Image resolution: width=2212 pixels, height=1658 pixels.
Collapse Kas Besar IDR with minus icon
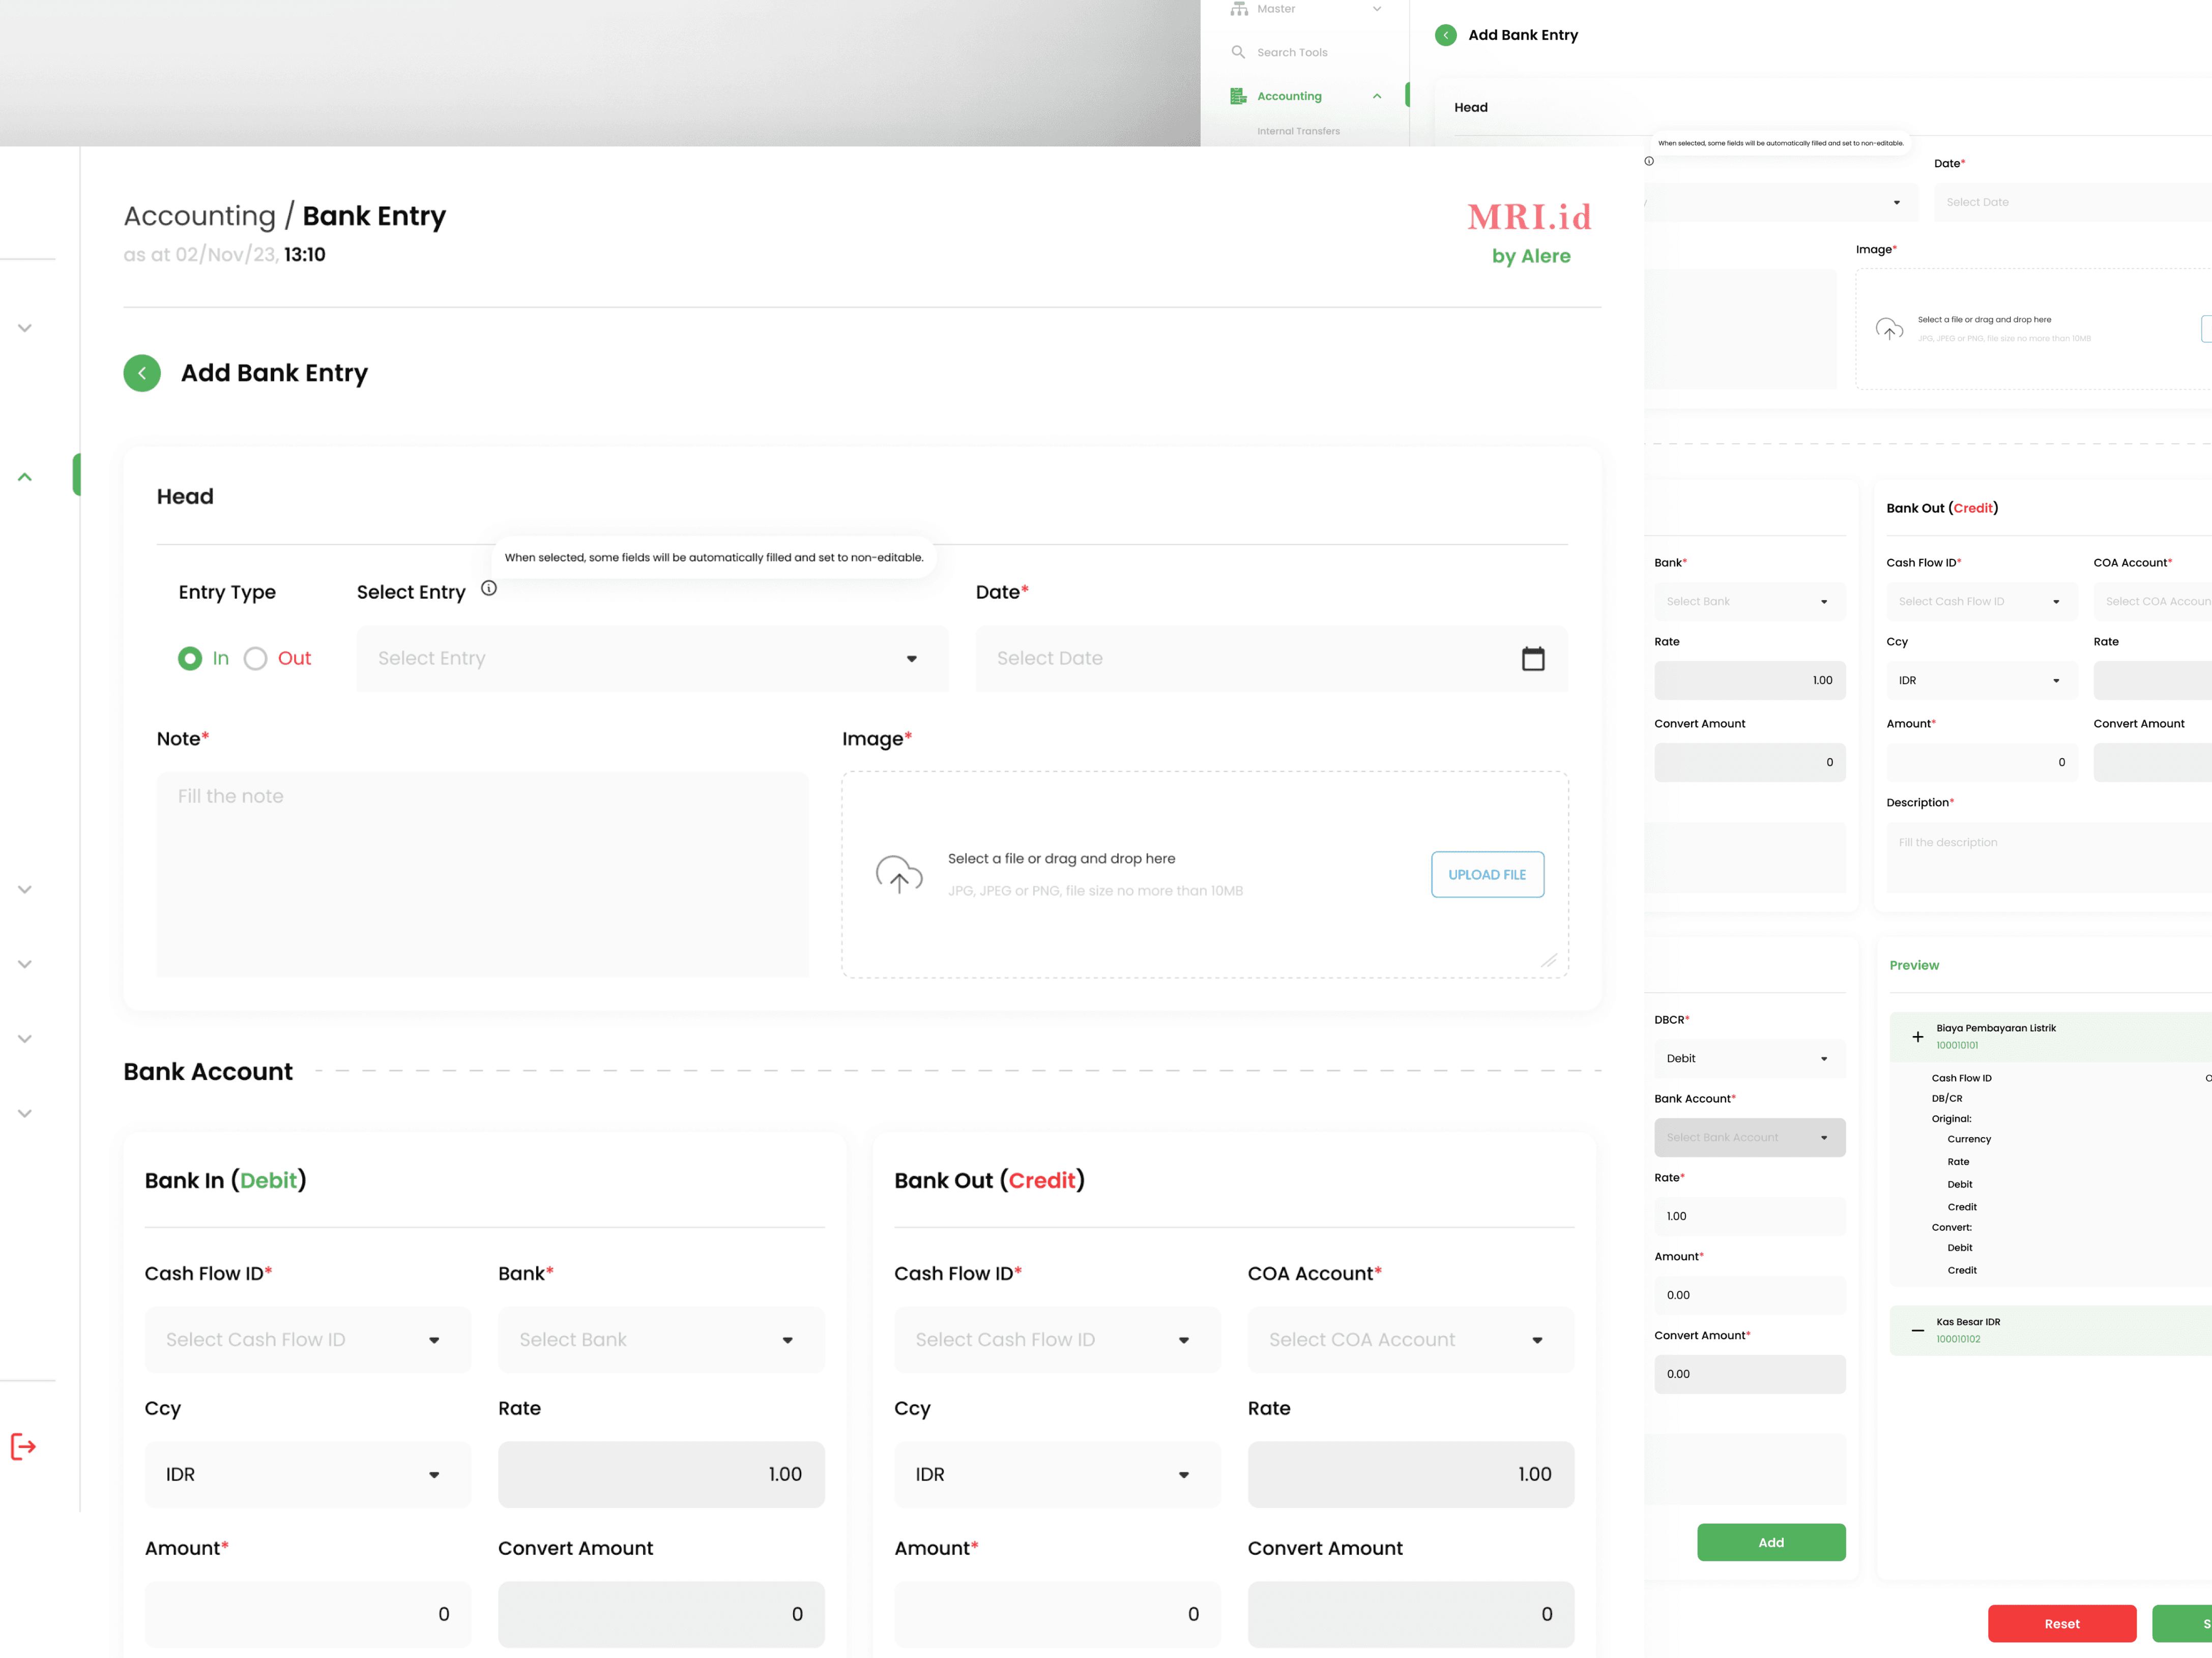pyautogui.click(x=1917, y=1330)
